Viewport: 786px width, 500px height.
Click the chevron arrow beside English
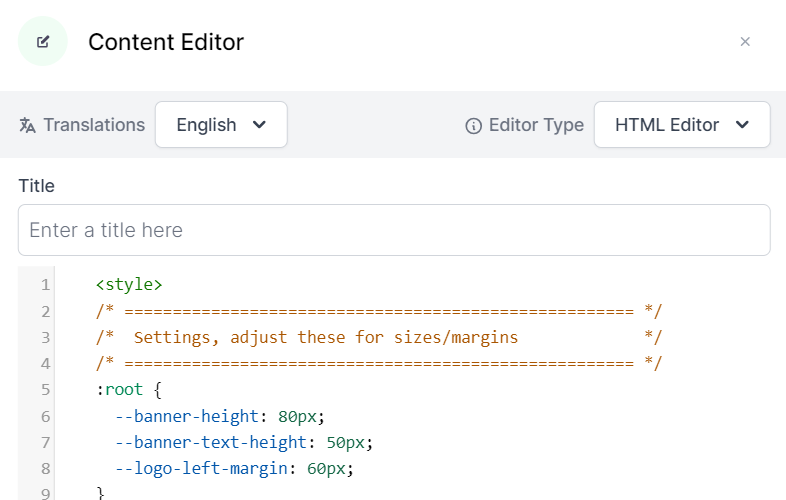point(260,125)
